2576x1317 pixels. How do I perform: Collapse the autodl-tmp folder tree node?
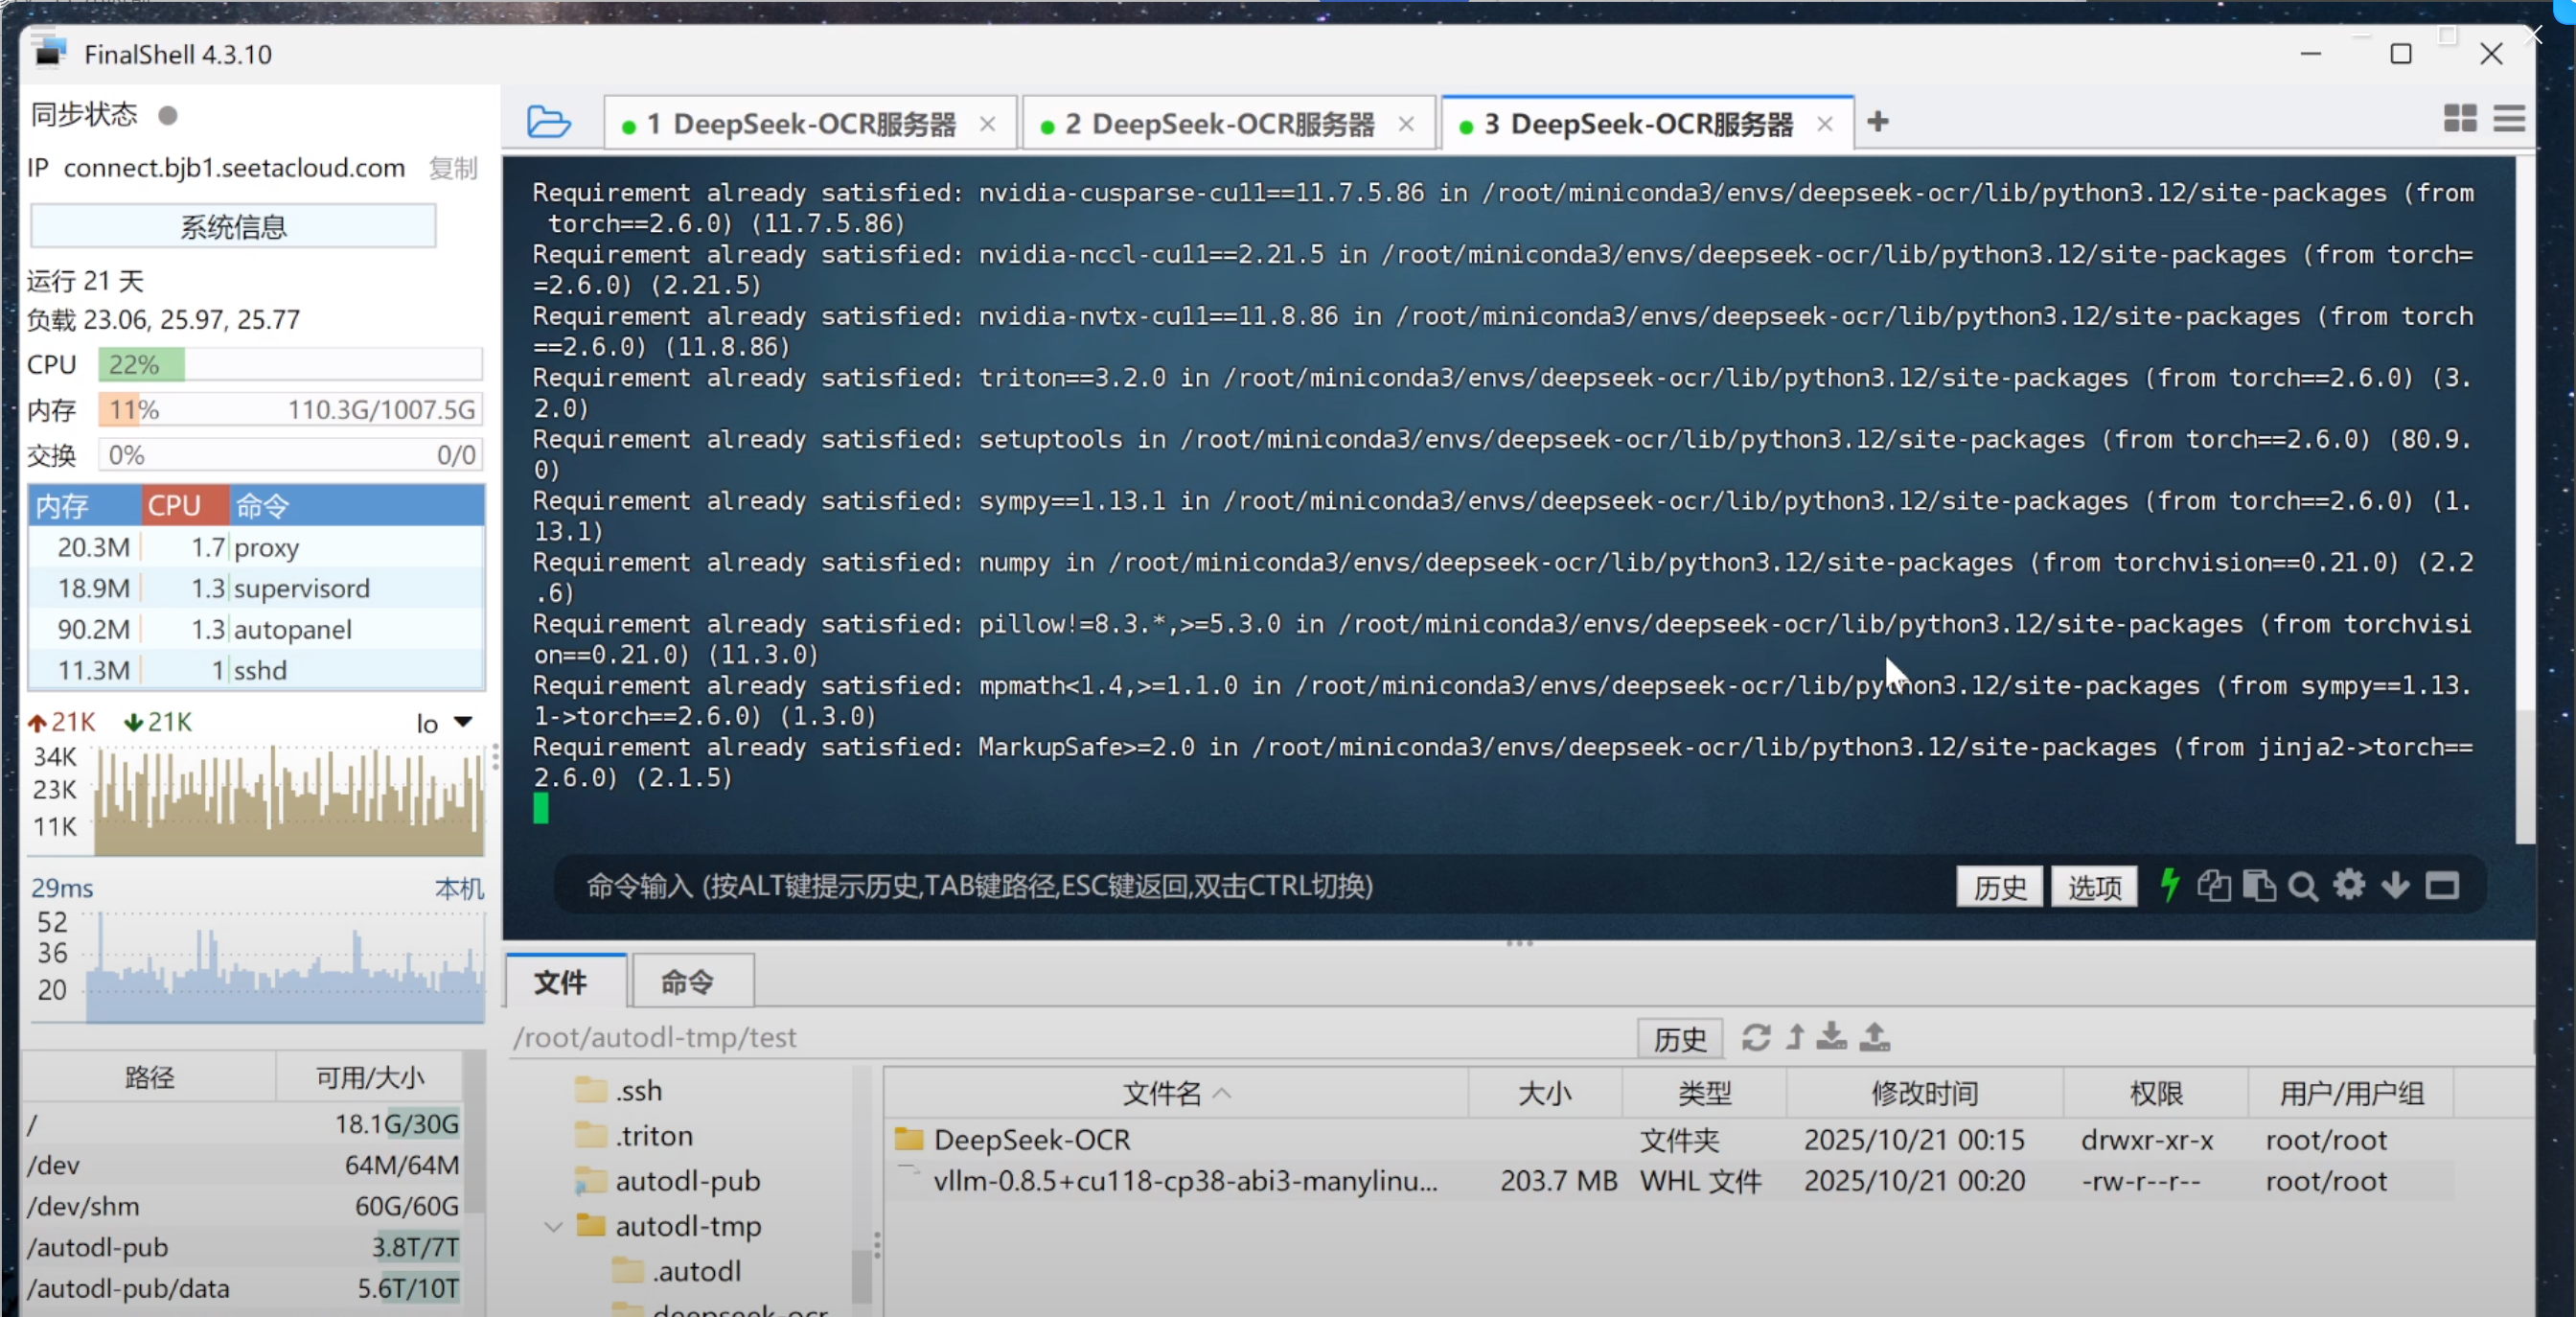(553, 1226)
